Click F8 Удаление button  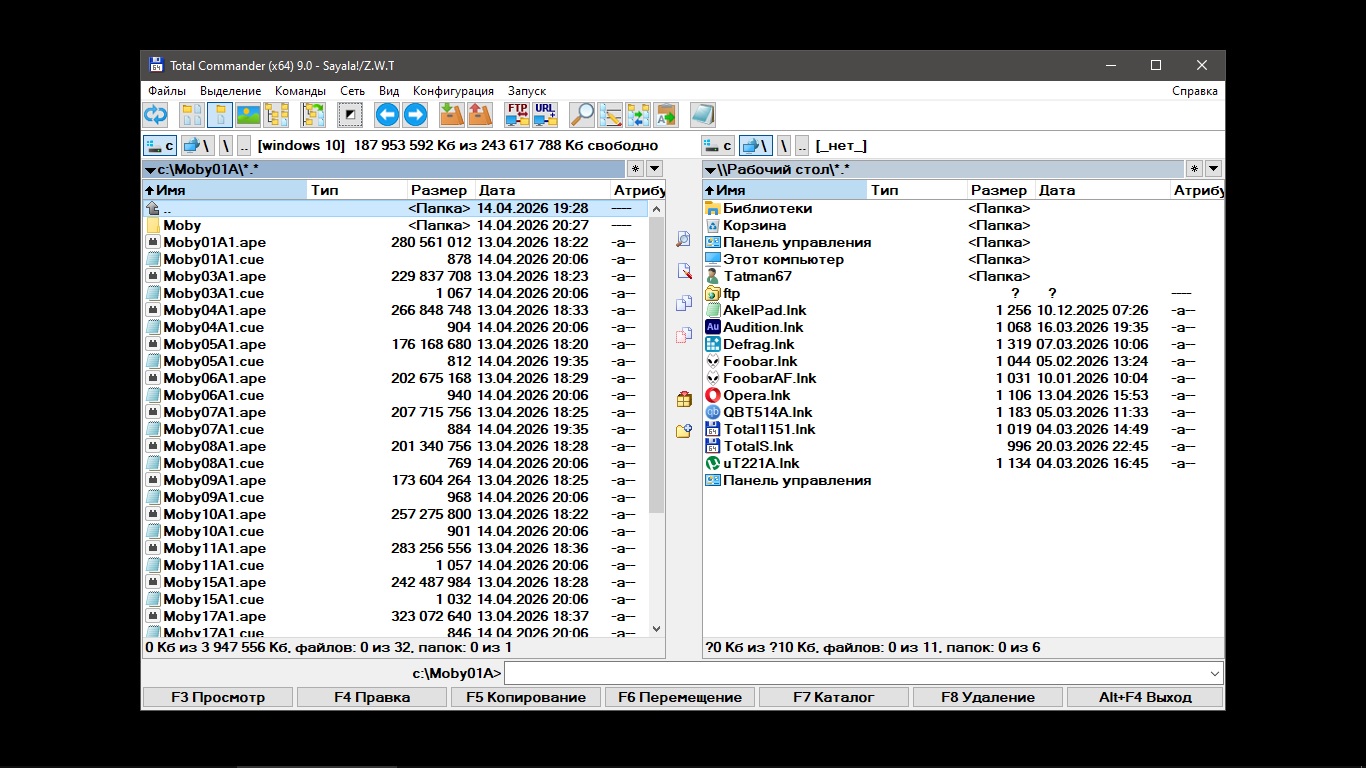988,697
